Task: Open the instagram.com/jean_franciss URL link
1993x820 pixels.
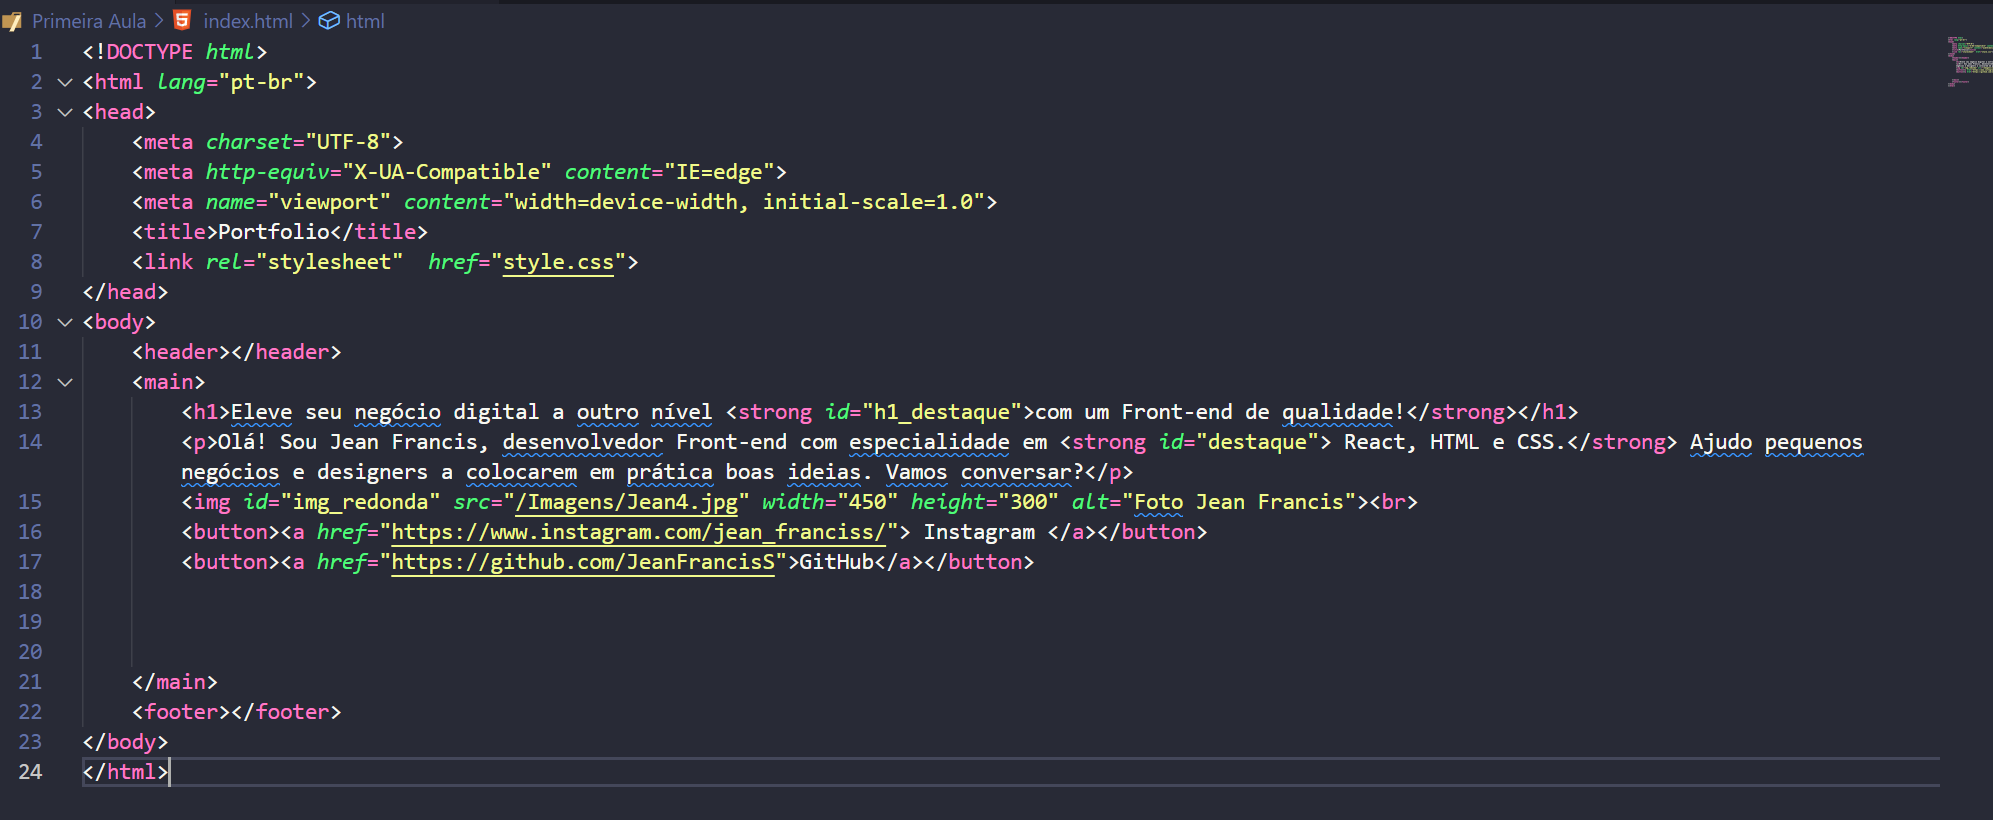Action: coord(638,532)
